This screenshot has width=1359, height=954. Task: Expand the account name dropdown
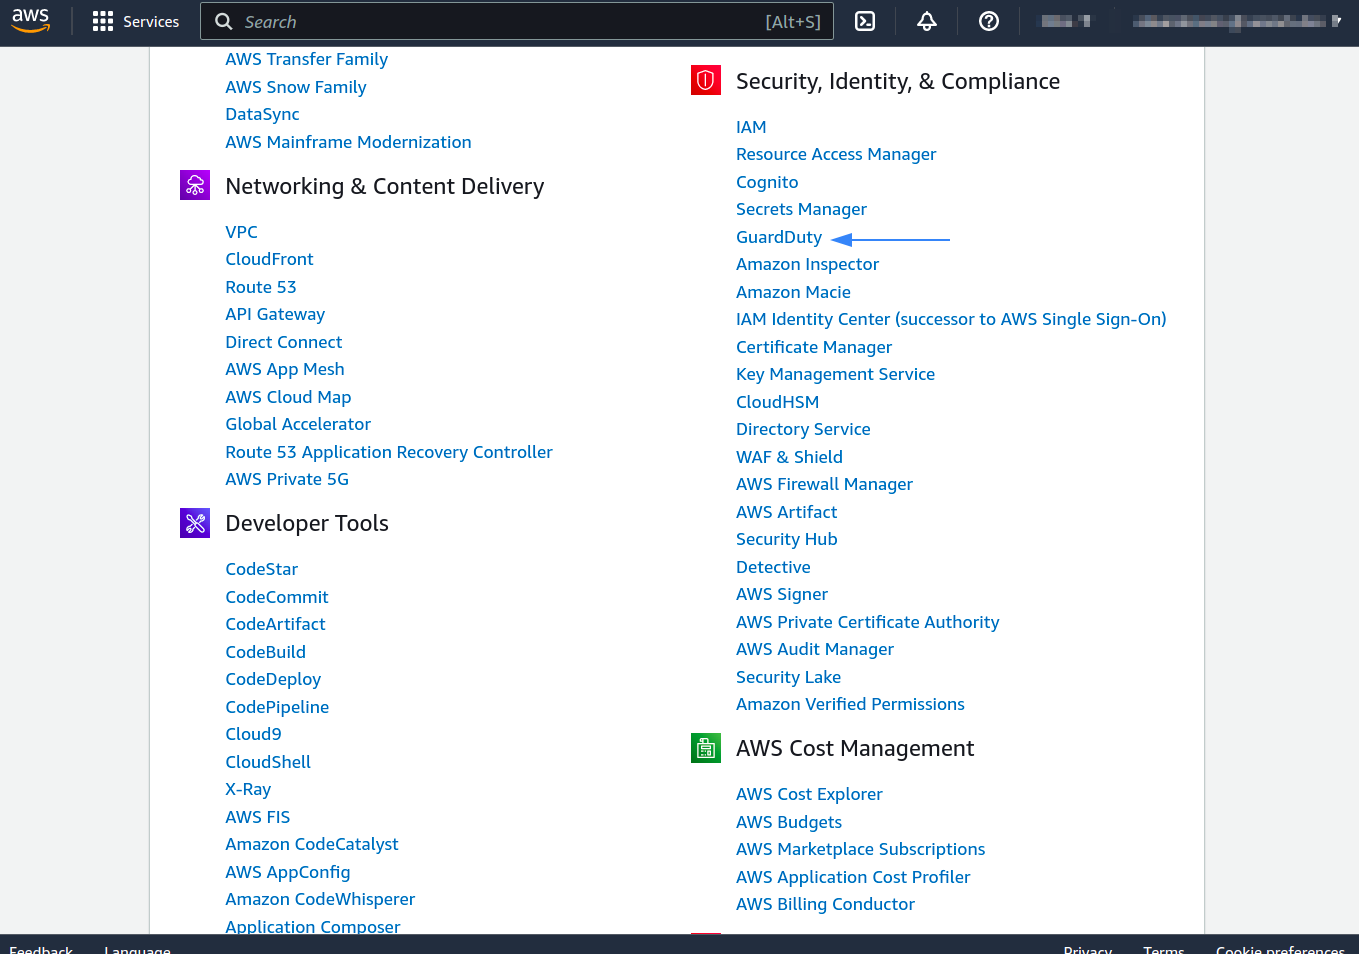1237,21
